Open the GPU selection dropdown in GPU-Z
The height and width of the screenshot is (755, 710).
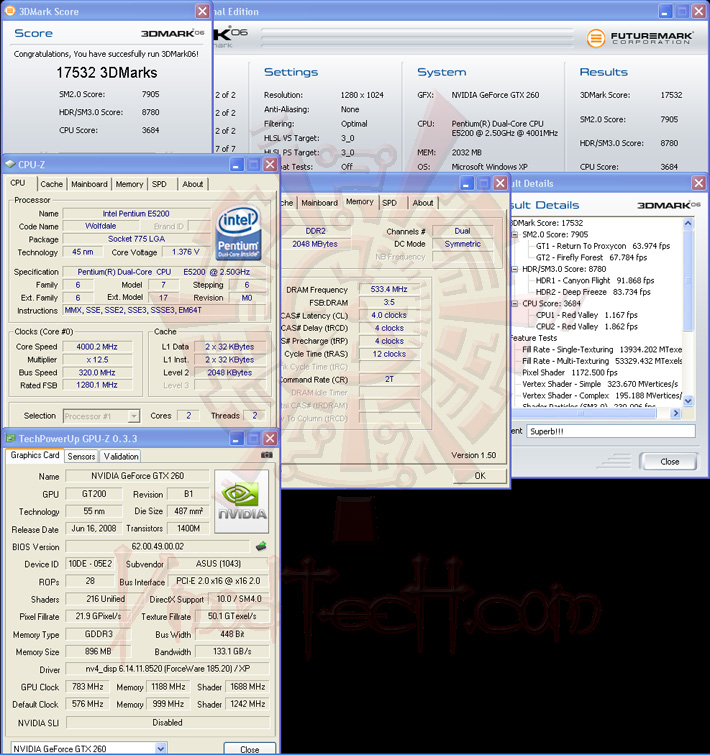click(161, 748)
